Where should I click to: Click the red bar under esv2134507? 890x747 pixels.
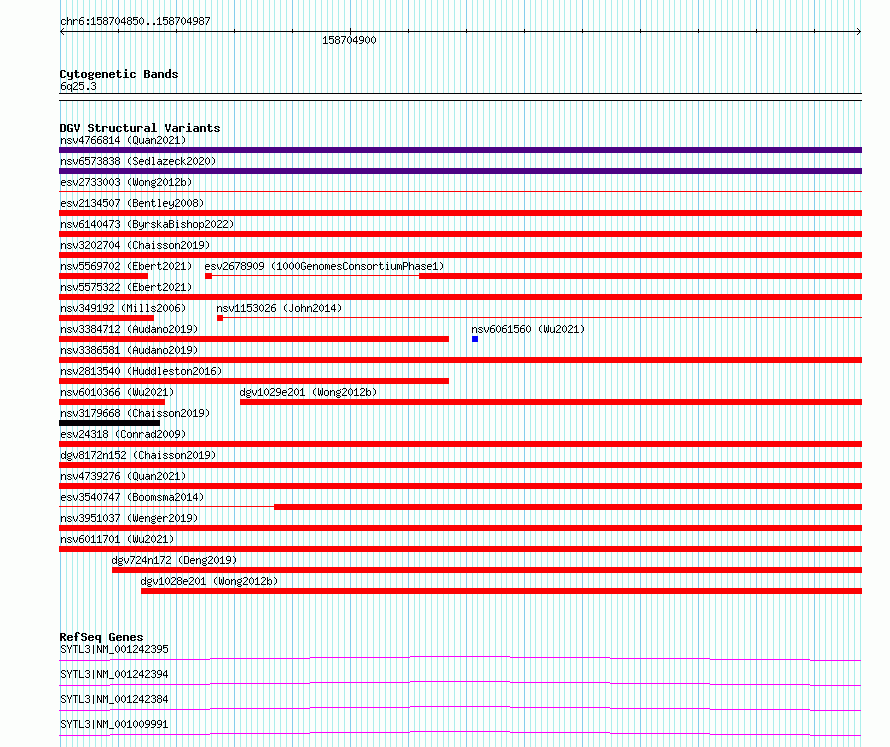tap(460, 213)
